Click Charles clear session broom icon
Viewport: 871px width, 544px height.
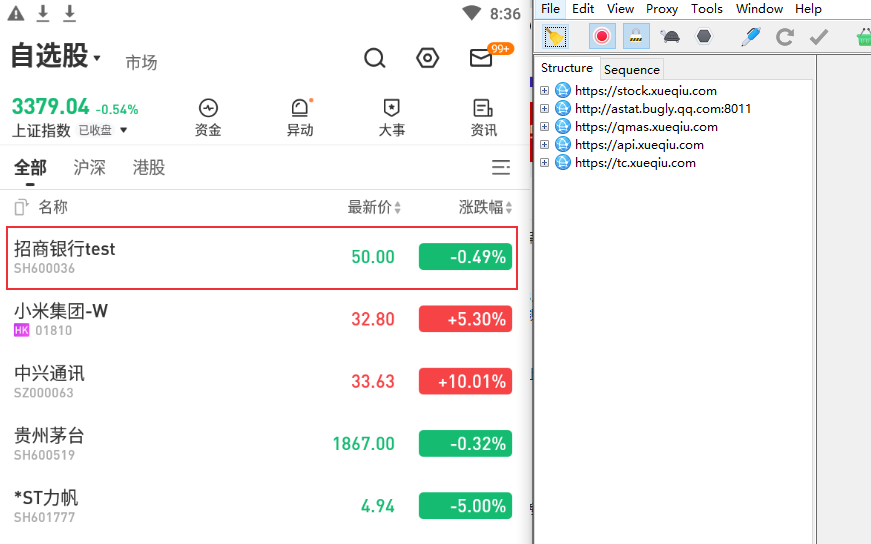click(x=555, y=37)
